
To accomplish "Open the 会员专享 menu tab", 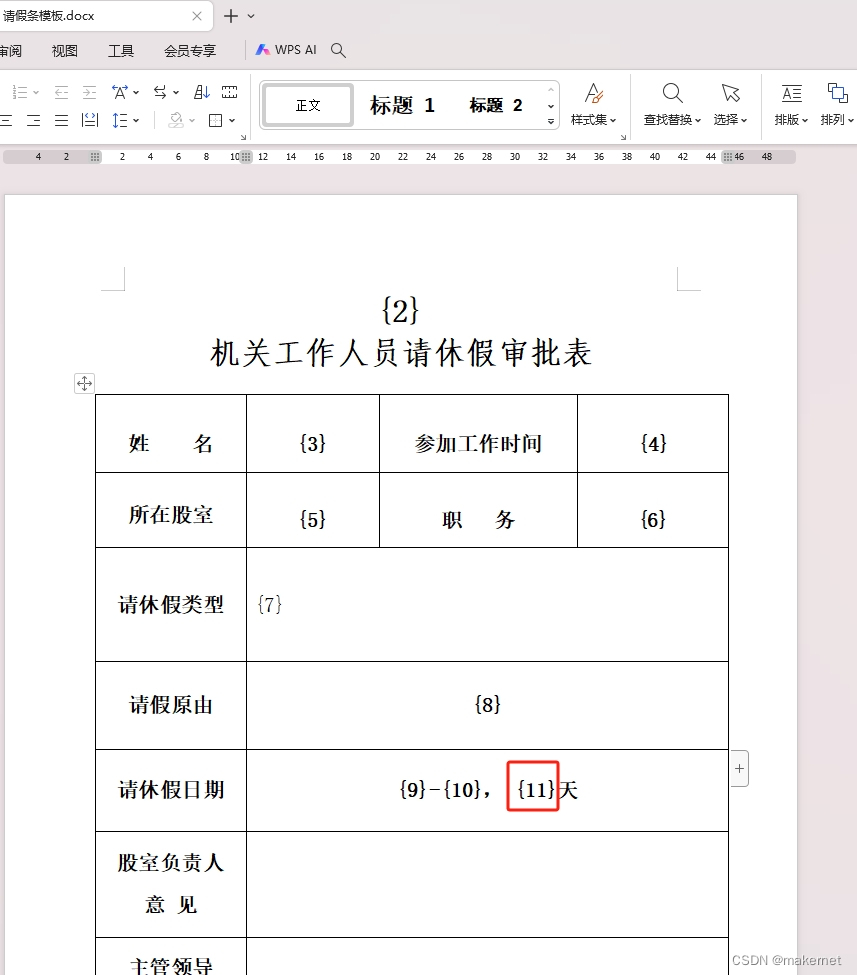I will (190, 51).
